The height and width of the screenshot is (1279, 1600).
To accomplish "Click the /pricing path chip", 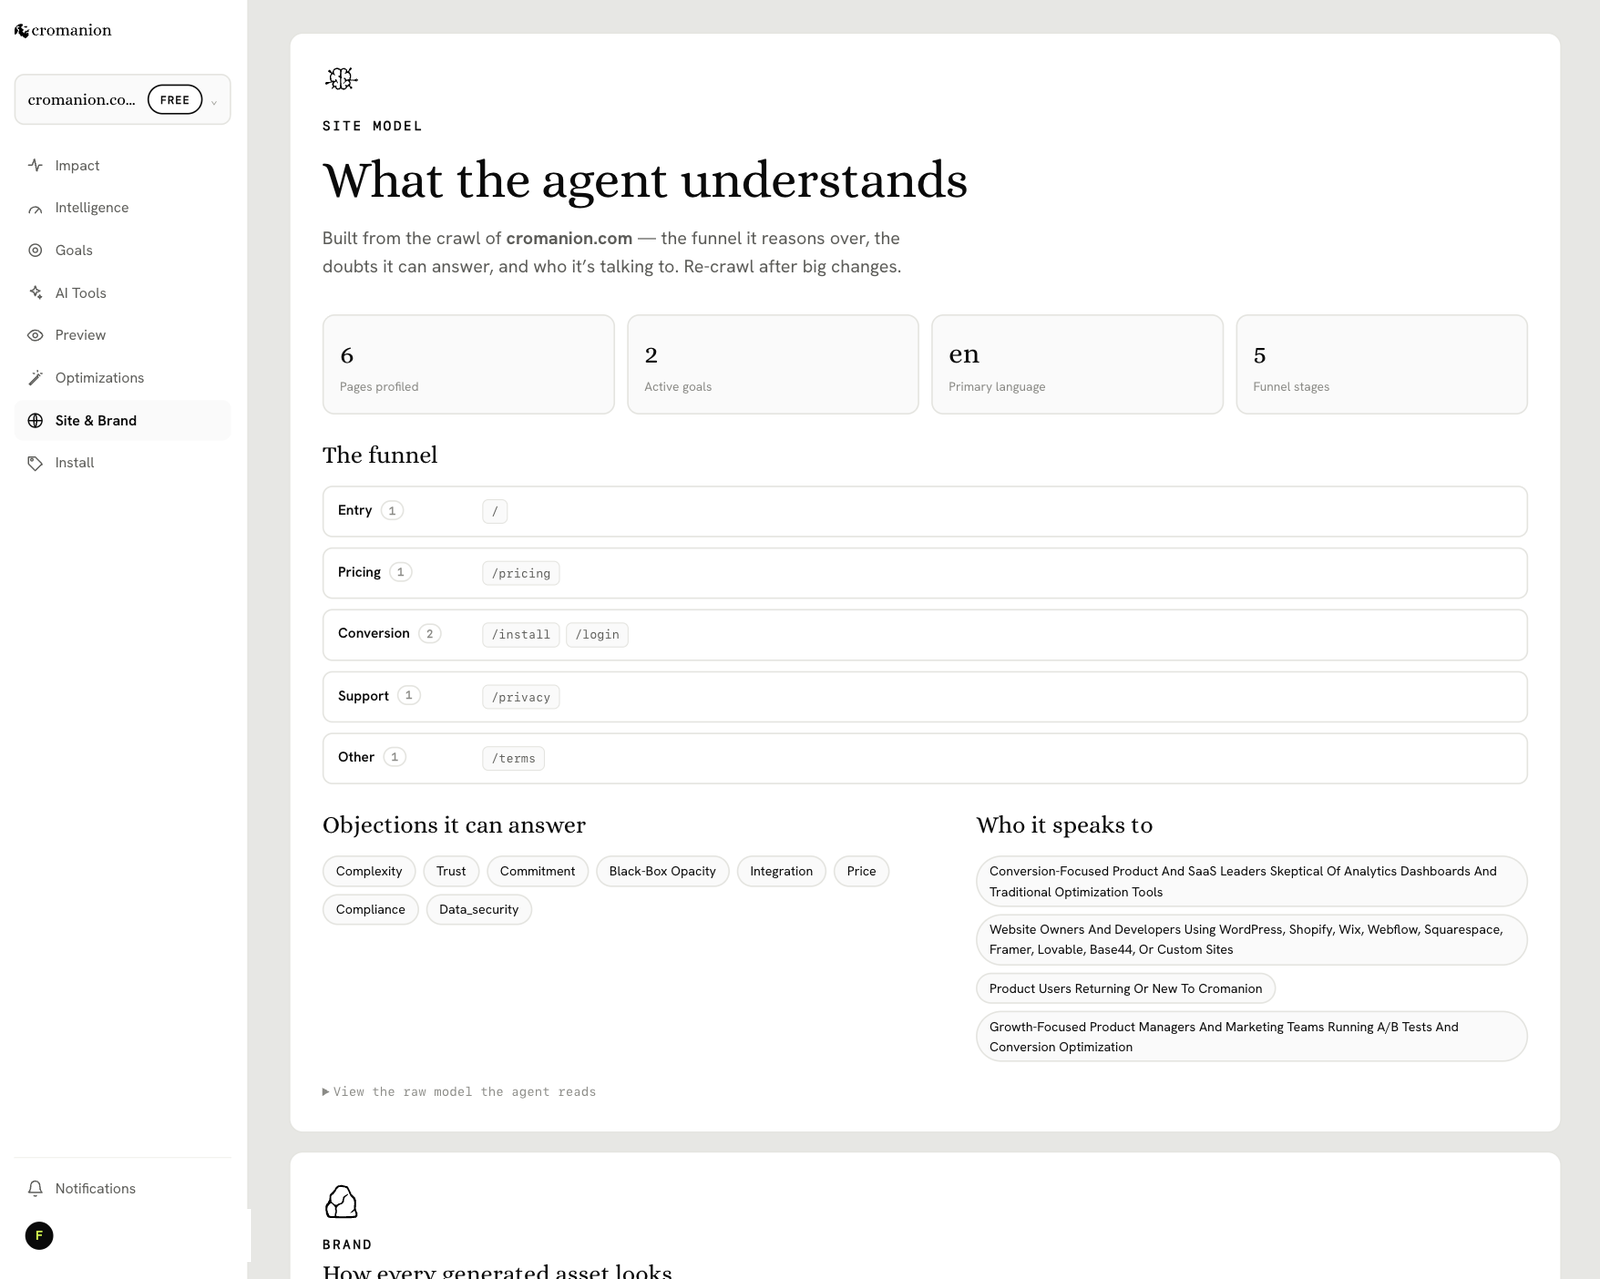I will [521, 574].
